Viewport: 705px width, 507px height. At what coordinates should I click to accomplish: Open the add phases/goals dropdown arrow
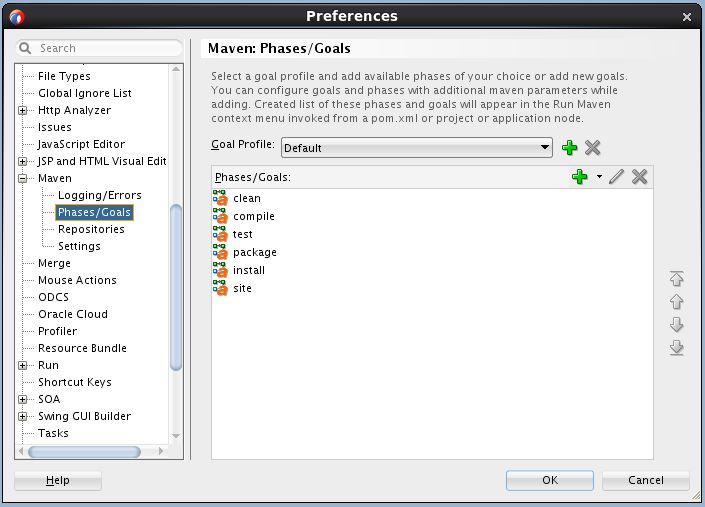[599, 177]
